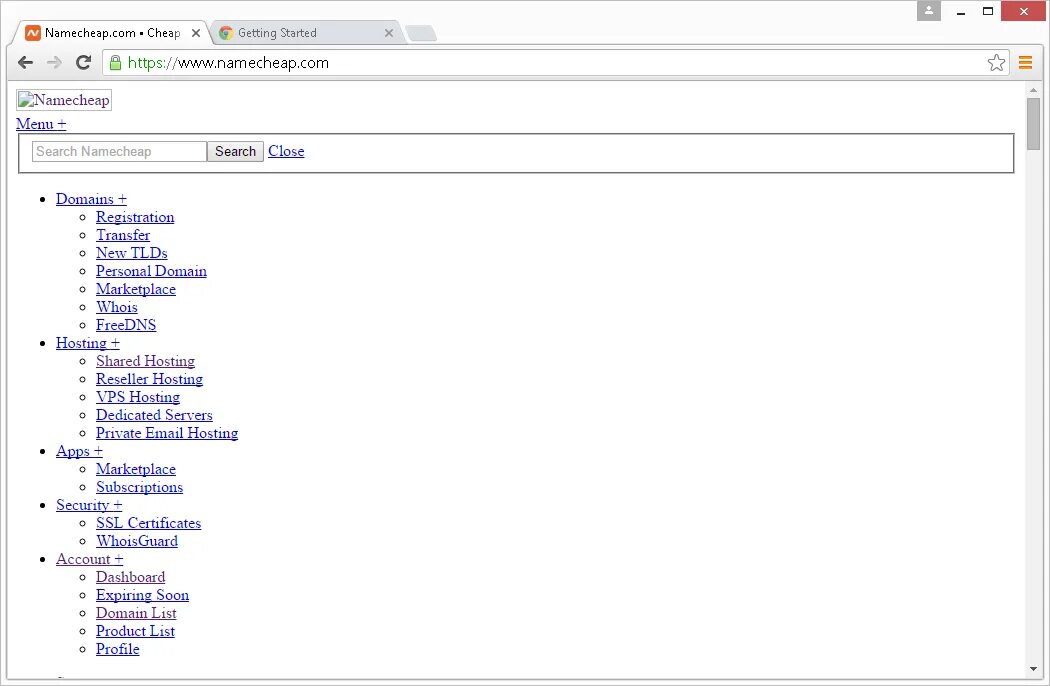
Task: Open the Product List link
Action: (x=135, y=632)
